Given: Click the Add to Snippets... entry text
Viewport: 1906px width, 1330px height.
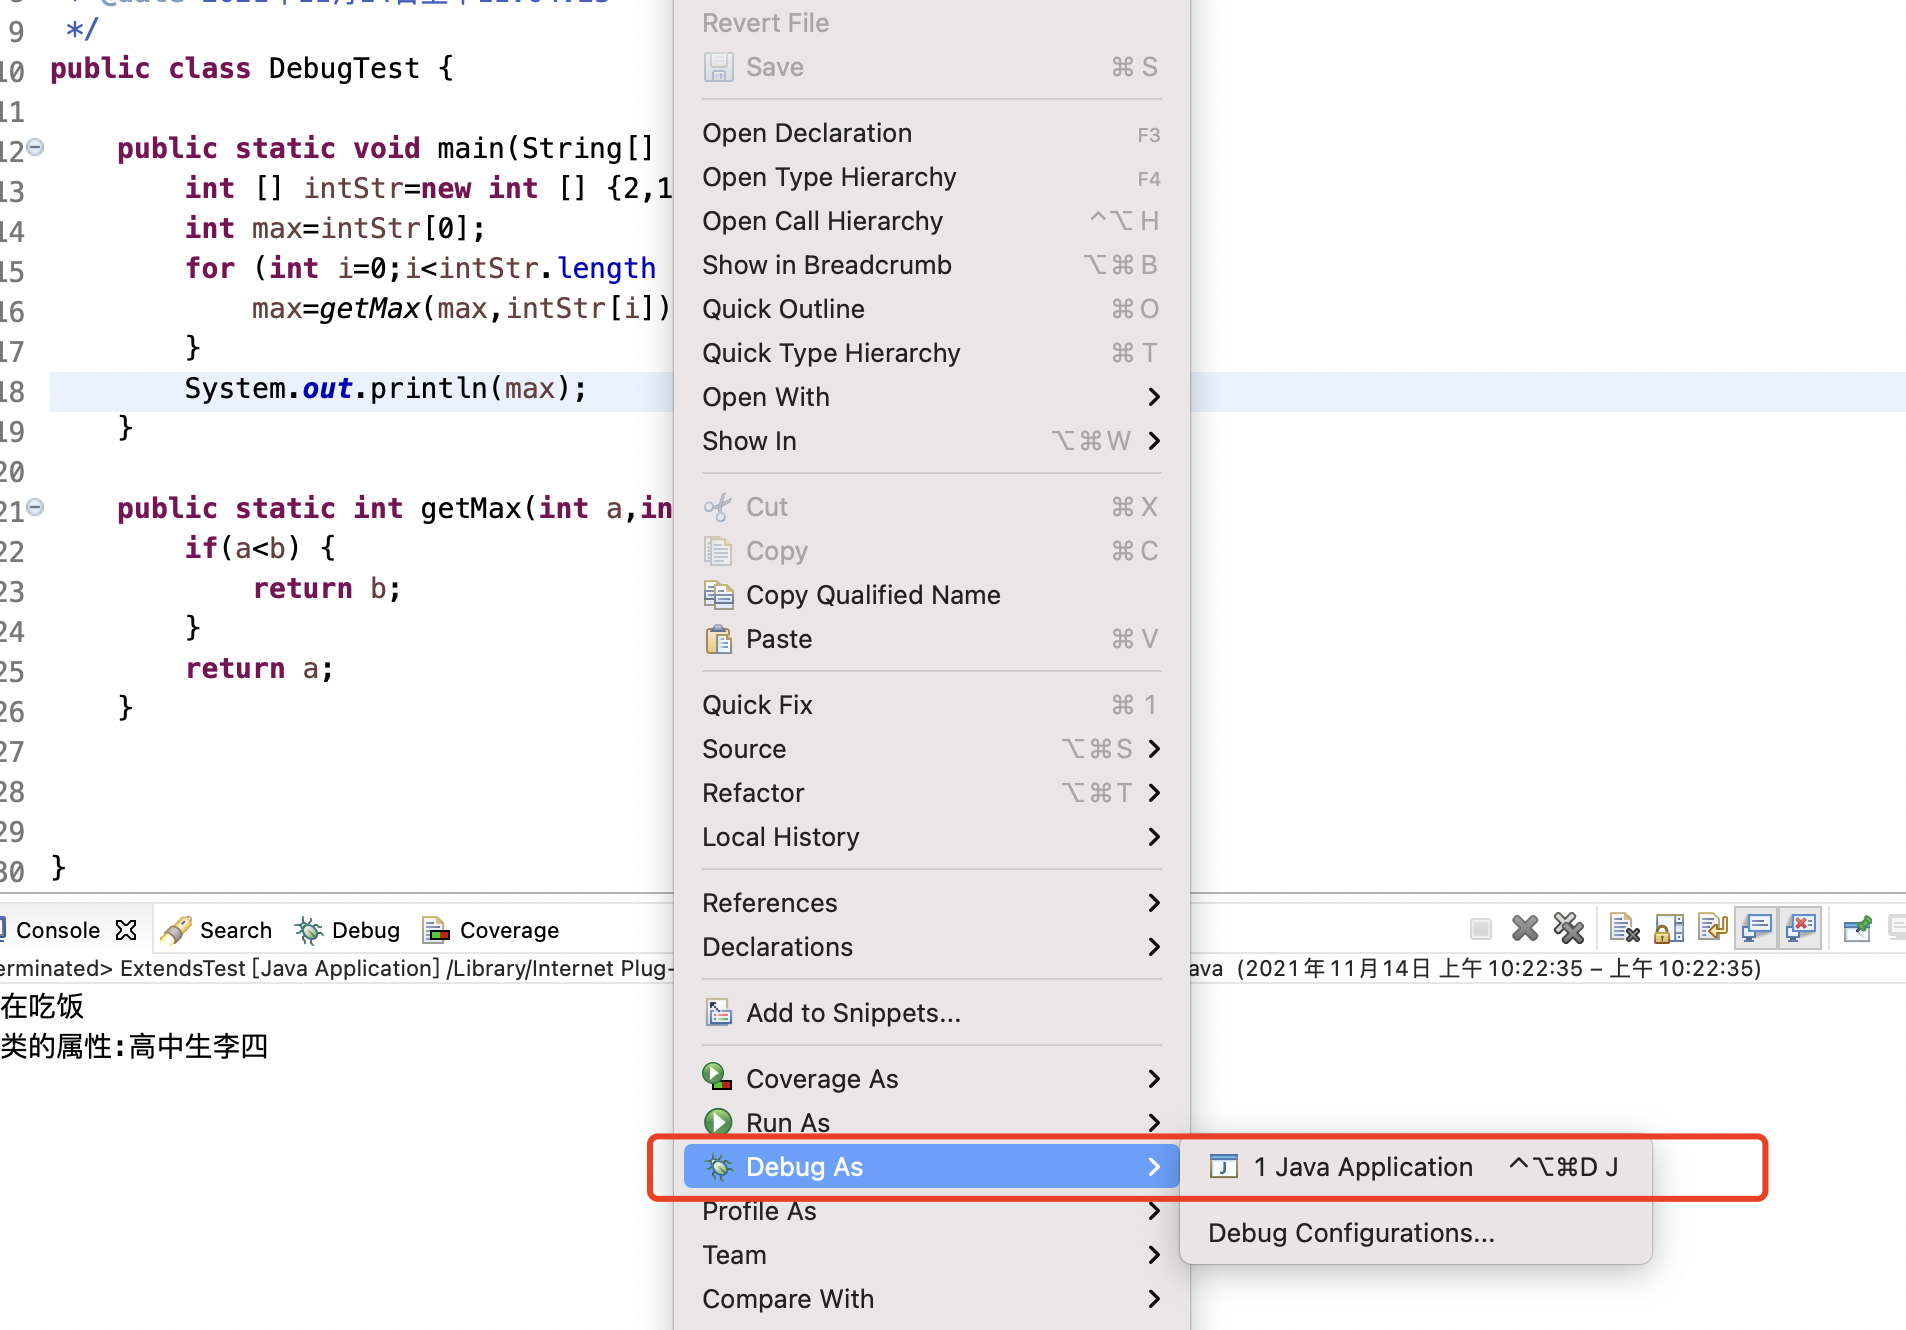Looking at the screenshot, I should coord(853,1013).
